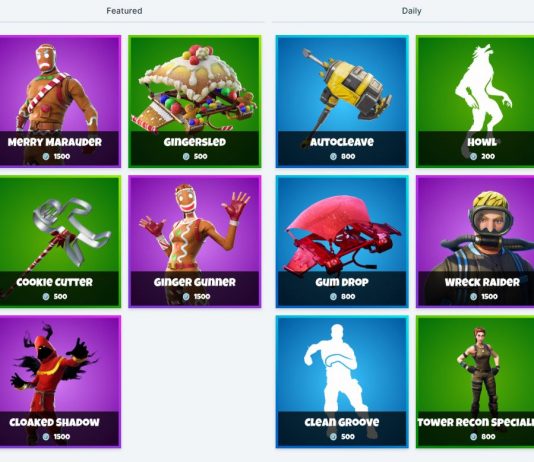
Task: View the Wreck Raider outfit
Action: [475, 242]
